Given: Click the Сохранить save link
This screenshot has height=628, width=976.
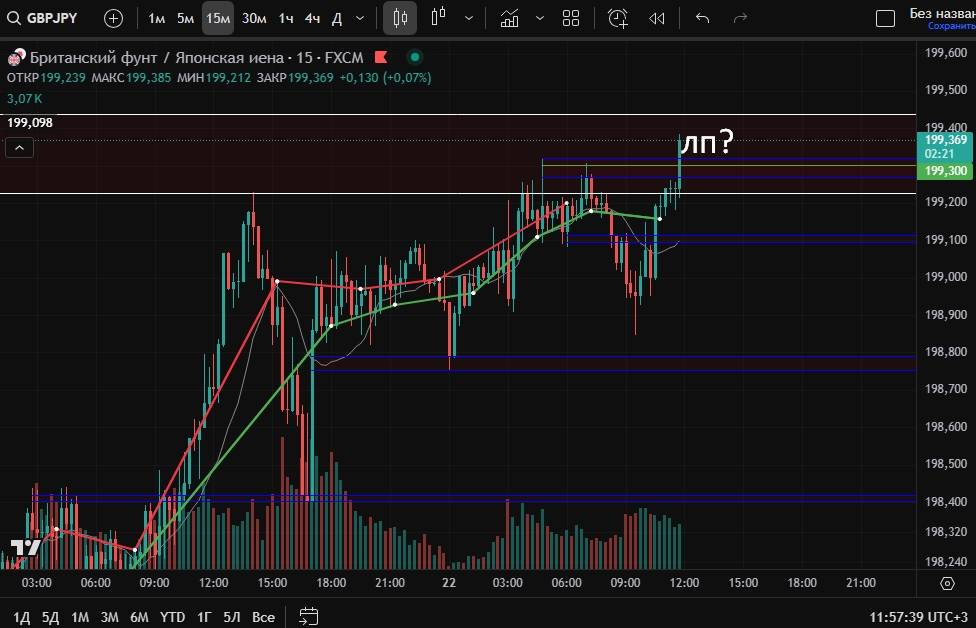Looking at the screenshot, I should (x=944, y=26).
